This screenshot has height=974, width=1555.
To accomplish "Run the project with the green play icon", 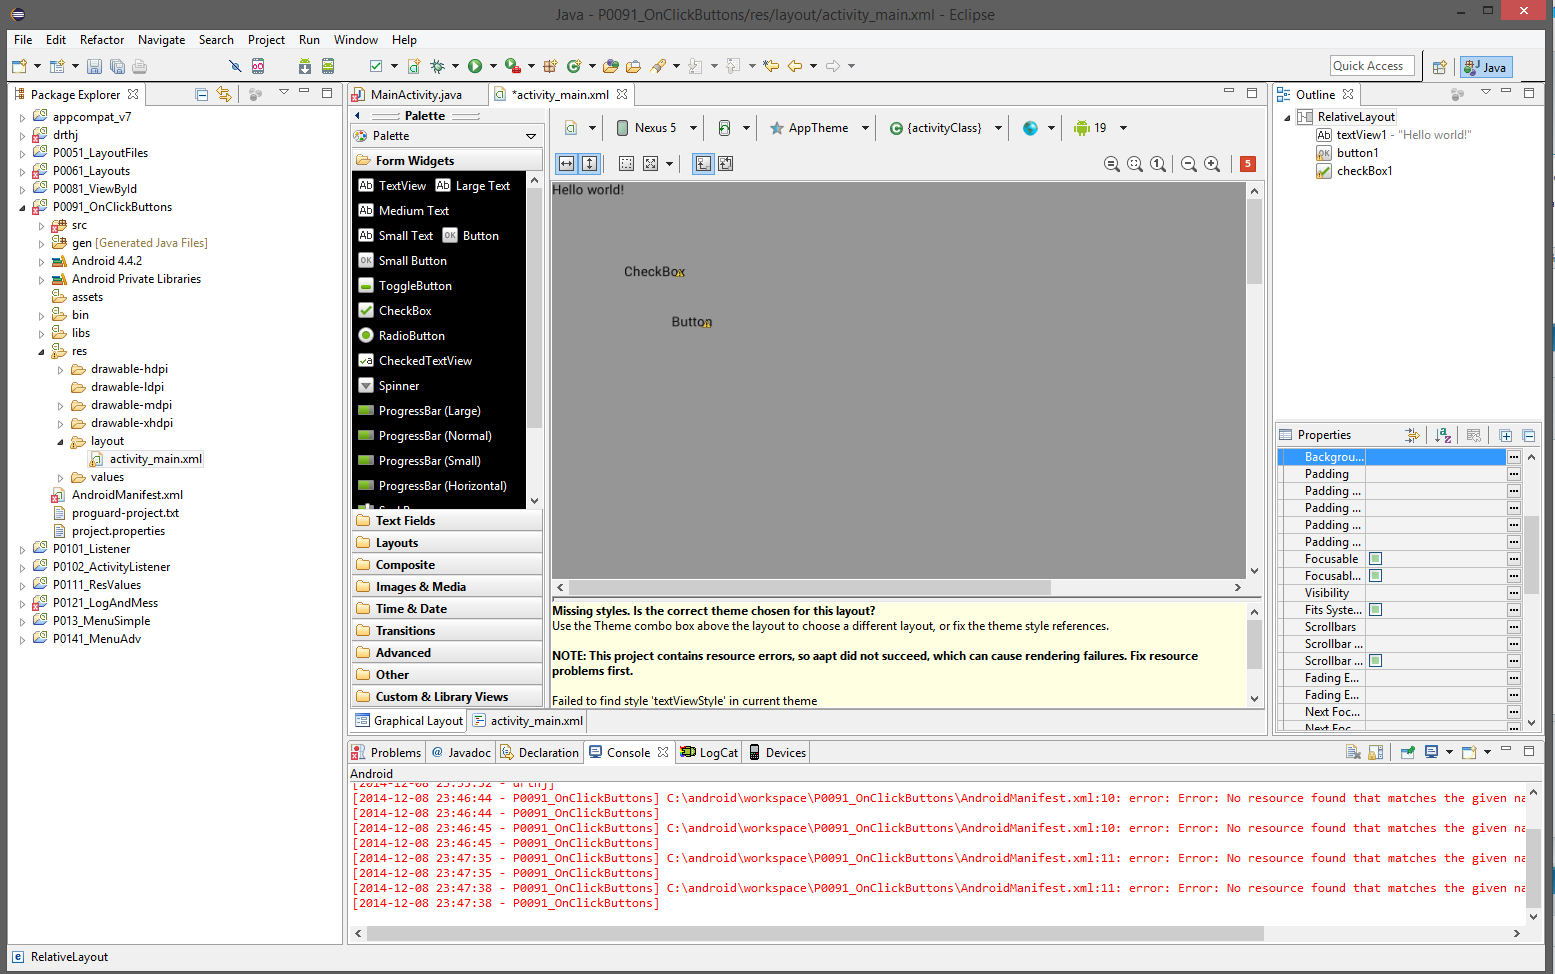I will 475,66.
